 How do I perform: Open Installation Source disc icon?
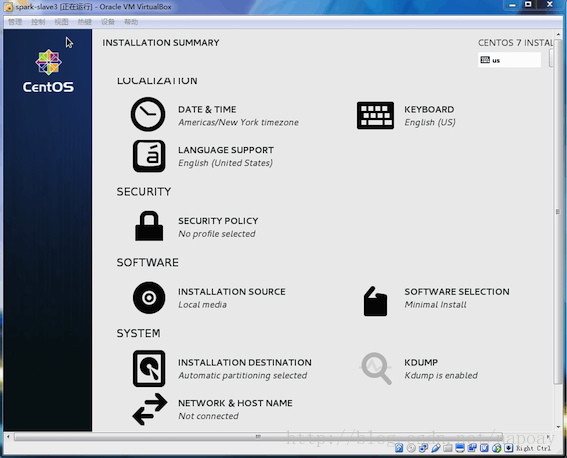coord(149,298)
